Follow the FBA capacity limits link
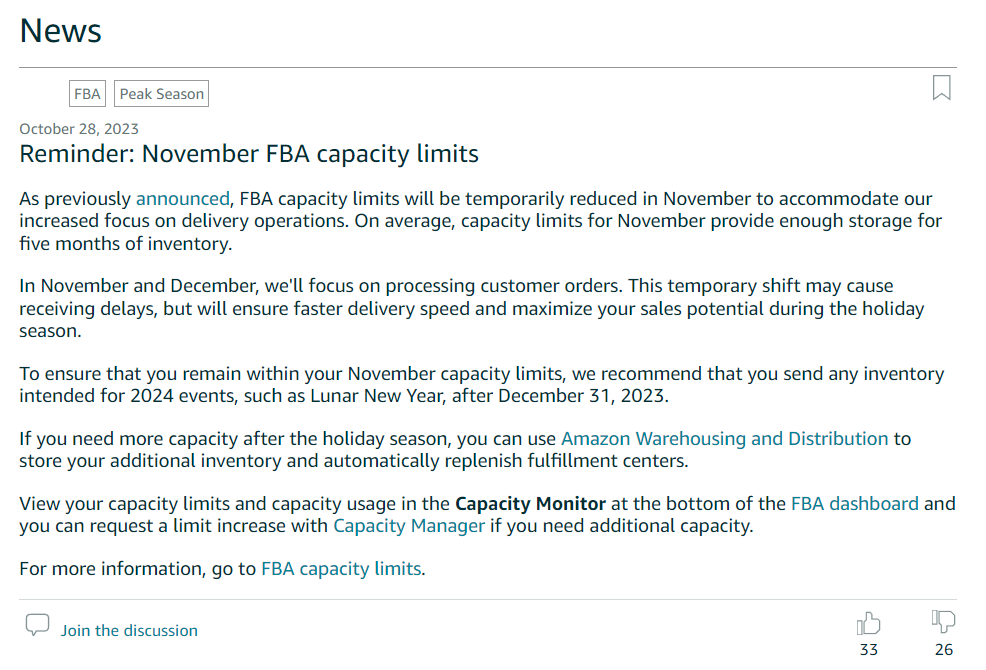The height and width of the screenshot is (670, 986). coord(341,569)
